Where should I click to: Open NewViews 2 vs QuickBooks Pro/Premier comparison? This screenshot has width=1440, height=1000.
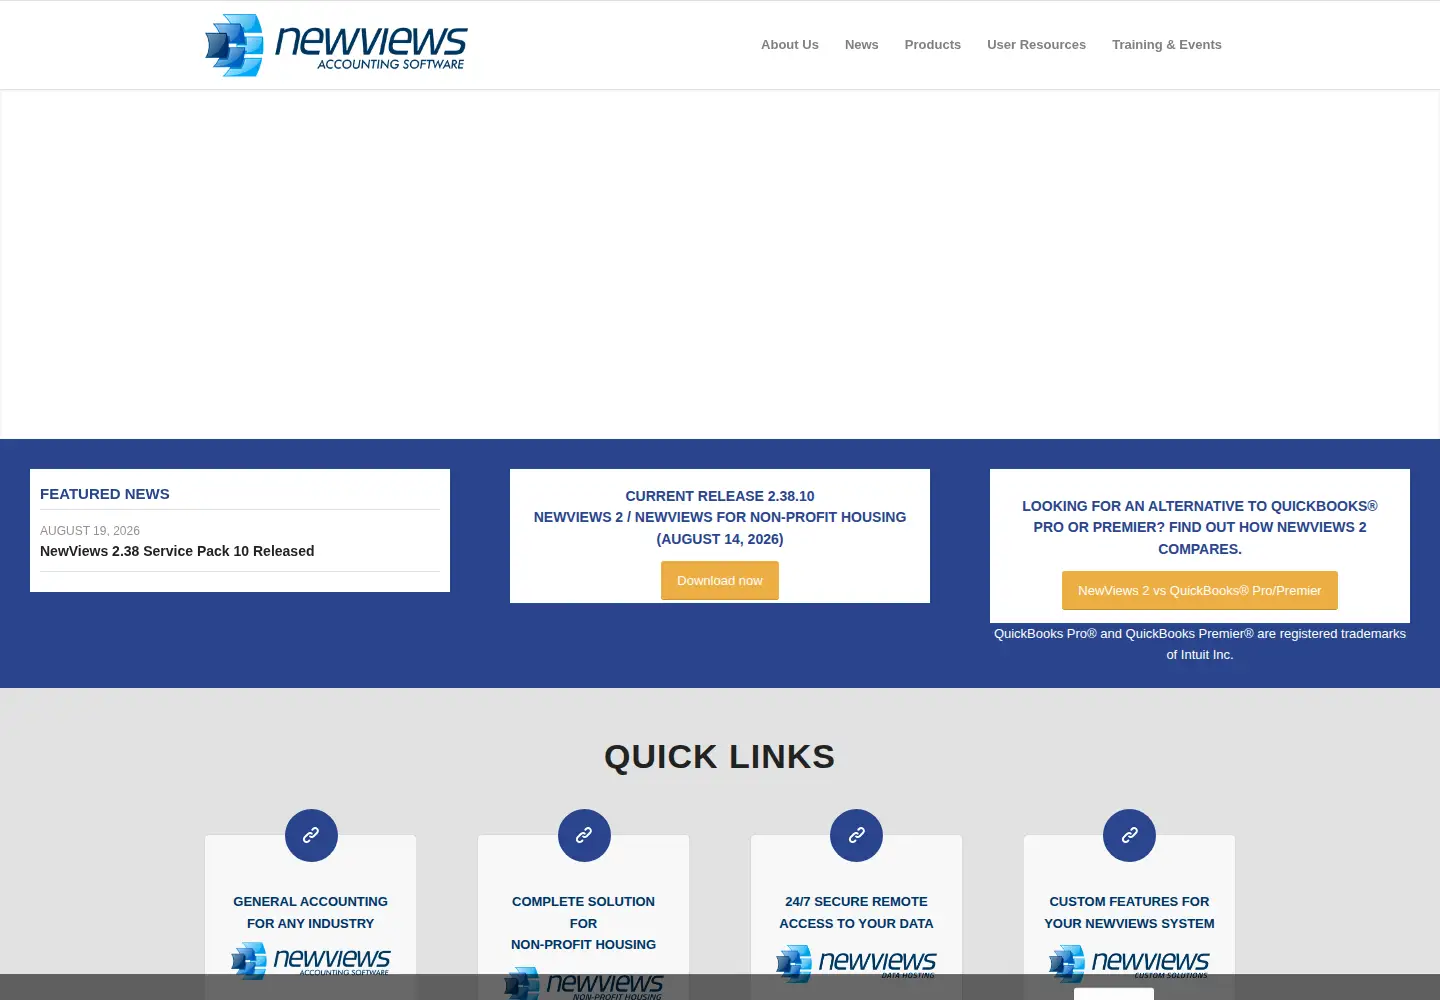pyautogui.click(x=1200, y=591)
